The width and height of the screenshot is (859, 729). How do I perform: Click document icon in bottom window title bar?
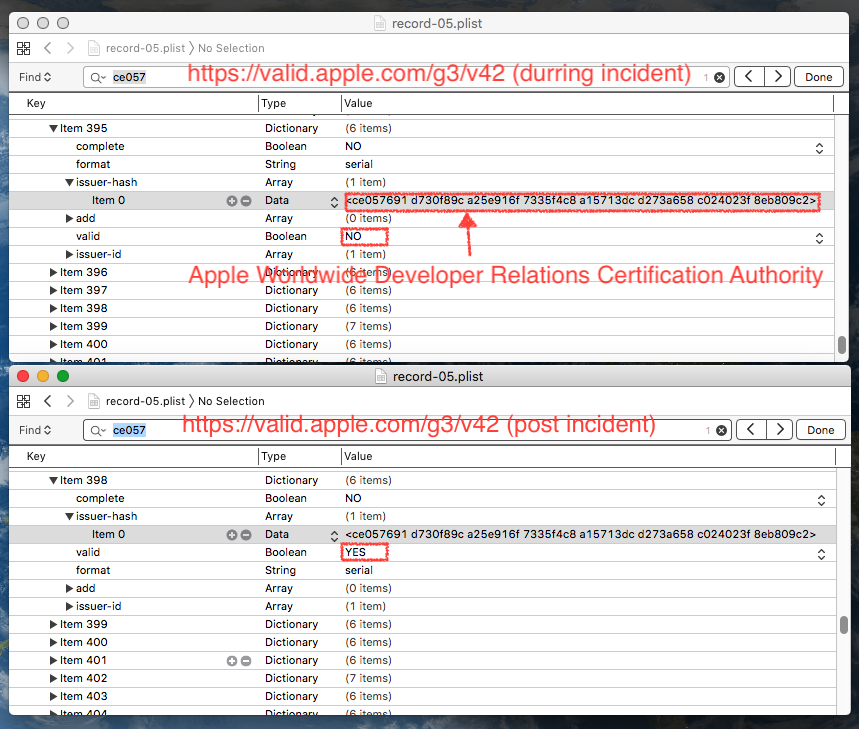(x=381, y=376)
